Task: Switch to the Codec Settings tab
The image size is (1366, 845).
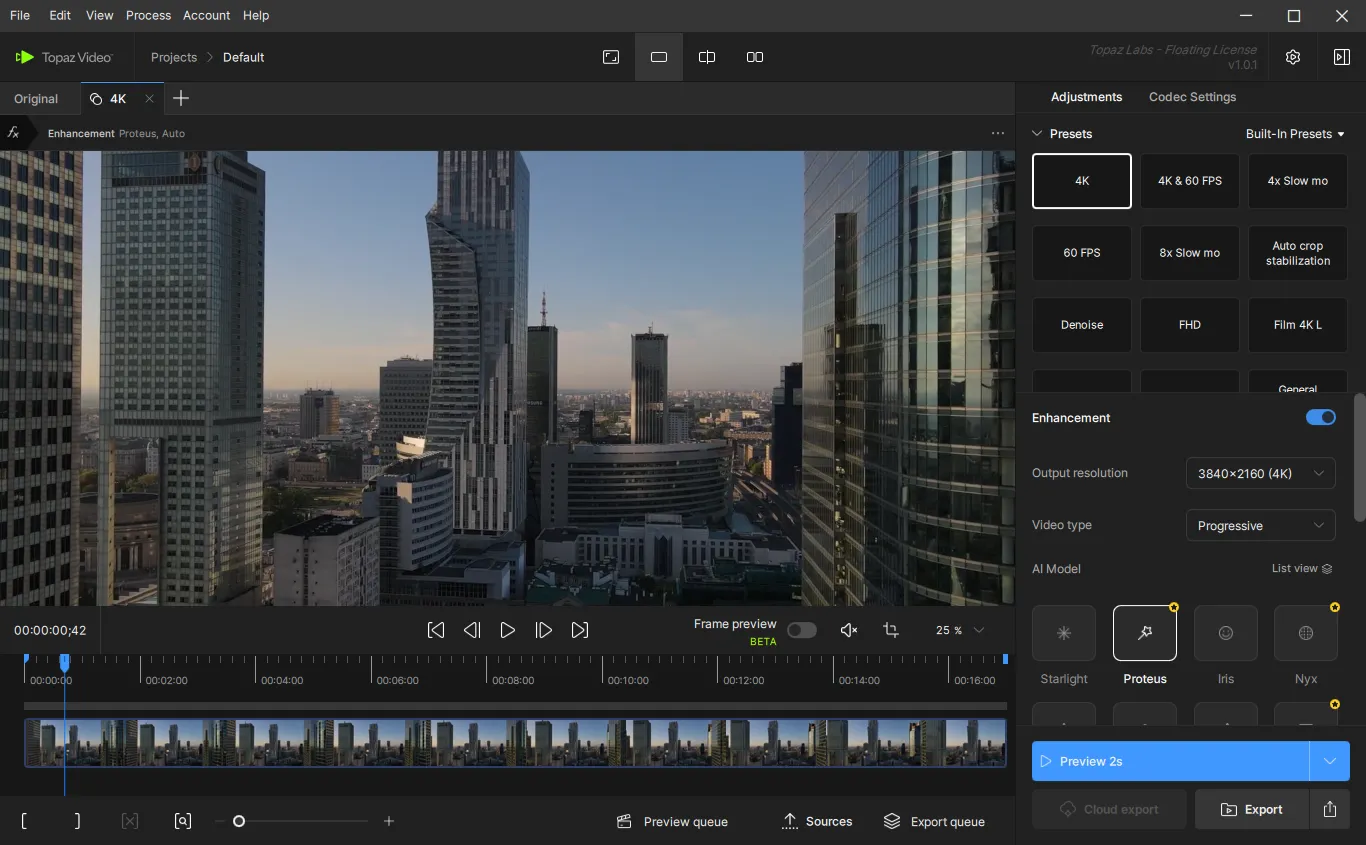Action: [1192, 97]
